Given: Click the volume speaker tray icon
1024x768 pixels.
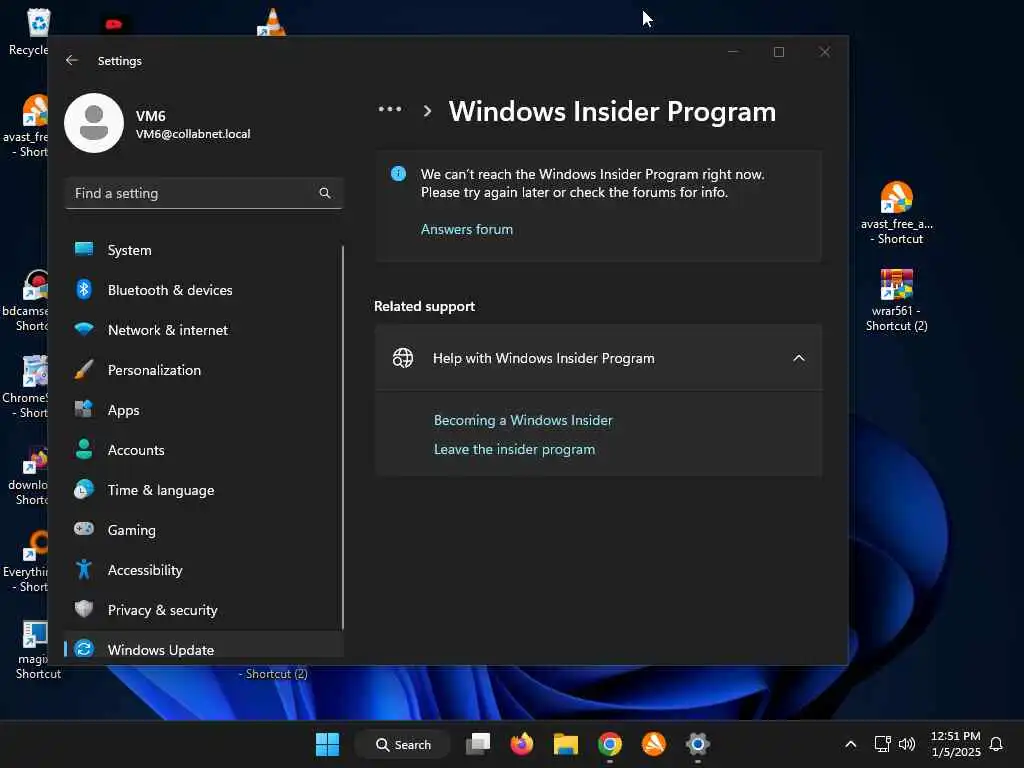Looking at the screenshot, I should tap(906, 744).
